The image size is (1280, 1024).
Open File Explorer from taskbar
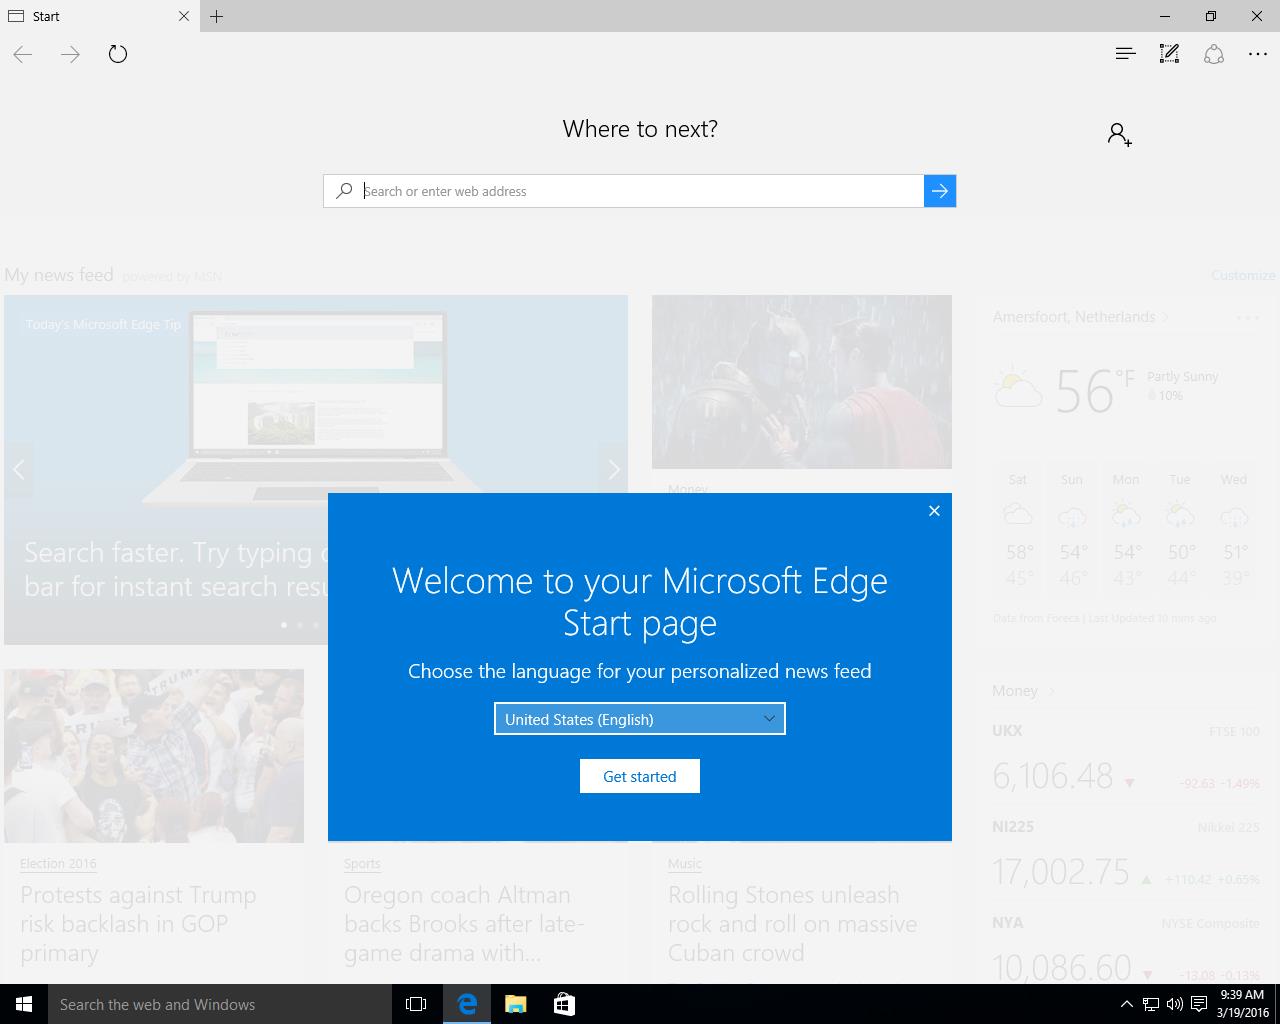click(516, 1004)
